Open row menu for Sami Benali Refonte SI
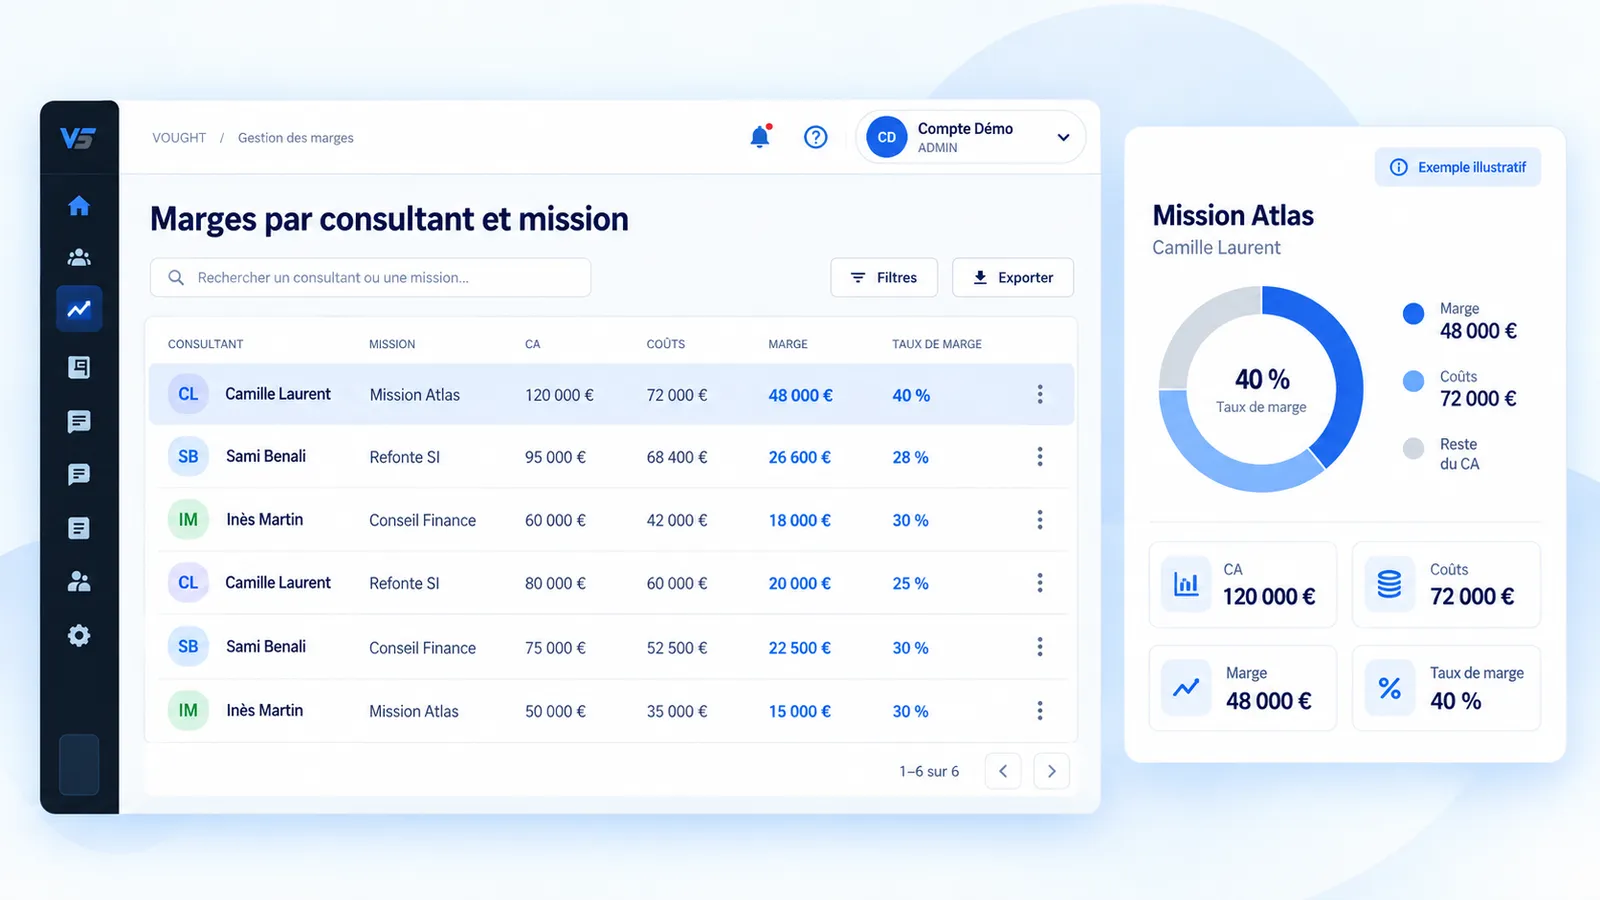Image resolution: width=1600 pixels, height=900 pixels. 1040,456
